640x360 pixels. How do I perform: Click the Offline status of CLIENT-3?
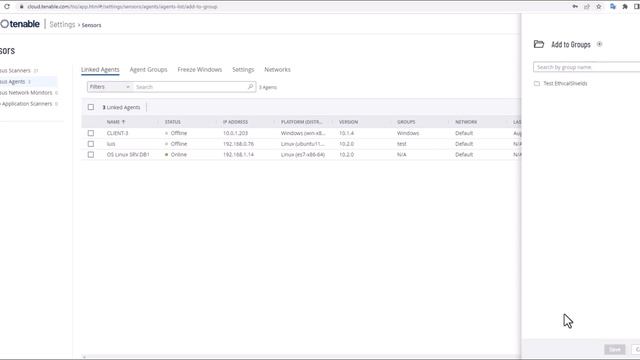tap(176, 133)
